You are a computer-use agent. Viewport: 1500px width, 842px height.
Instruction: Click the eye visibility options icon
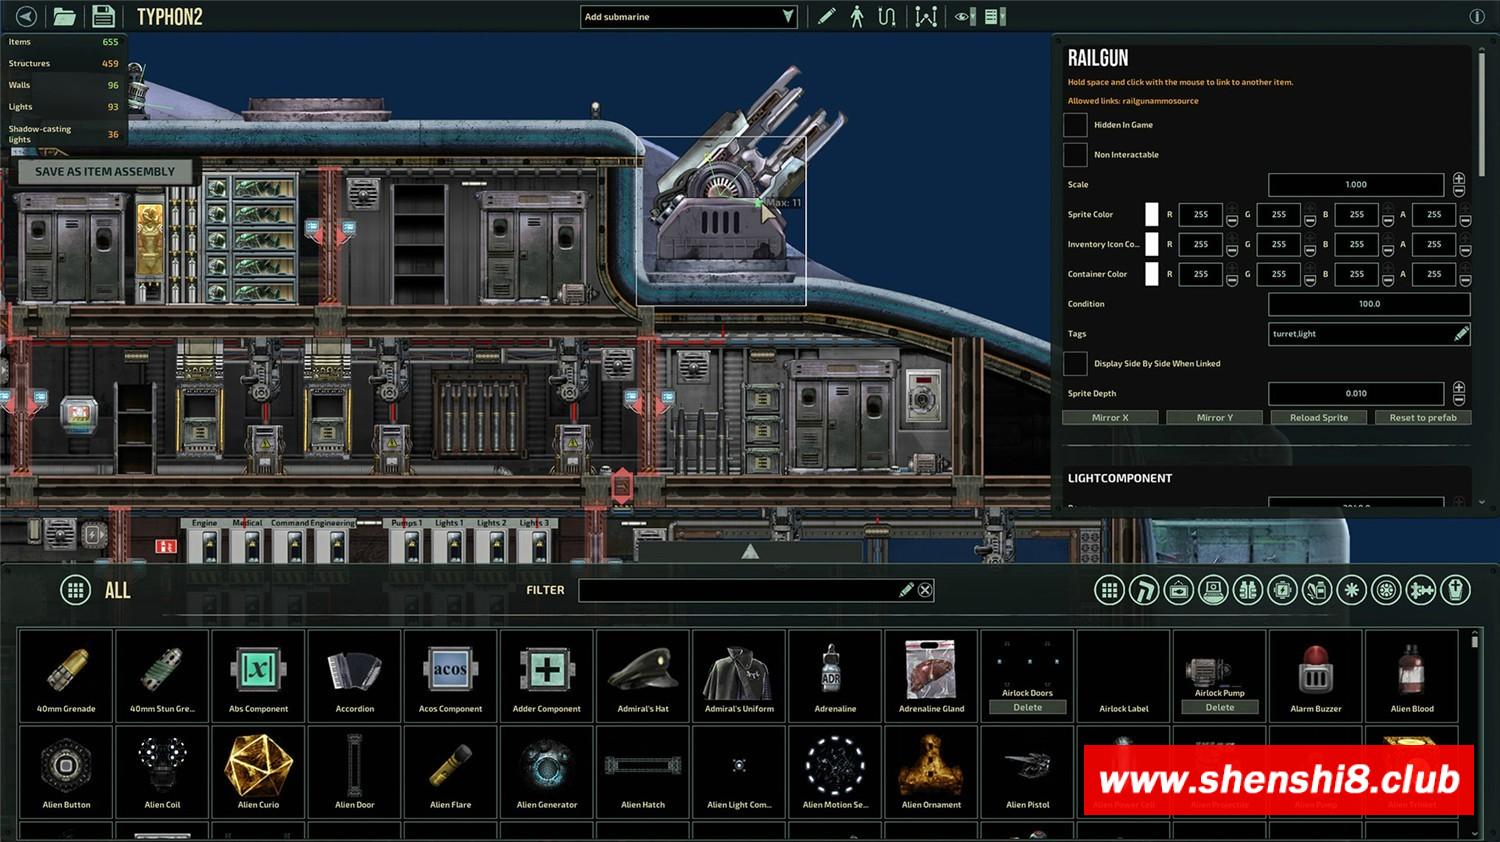pos(961,17)
